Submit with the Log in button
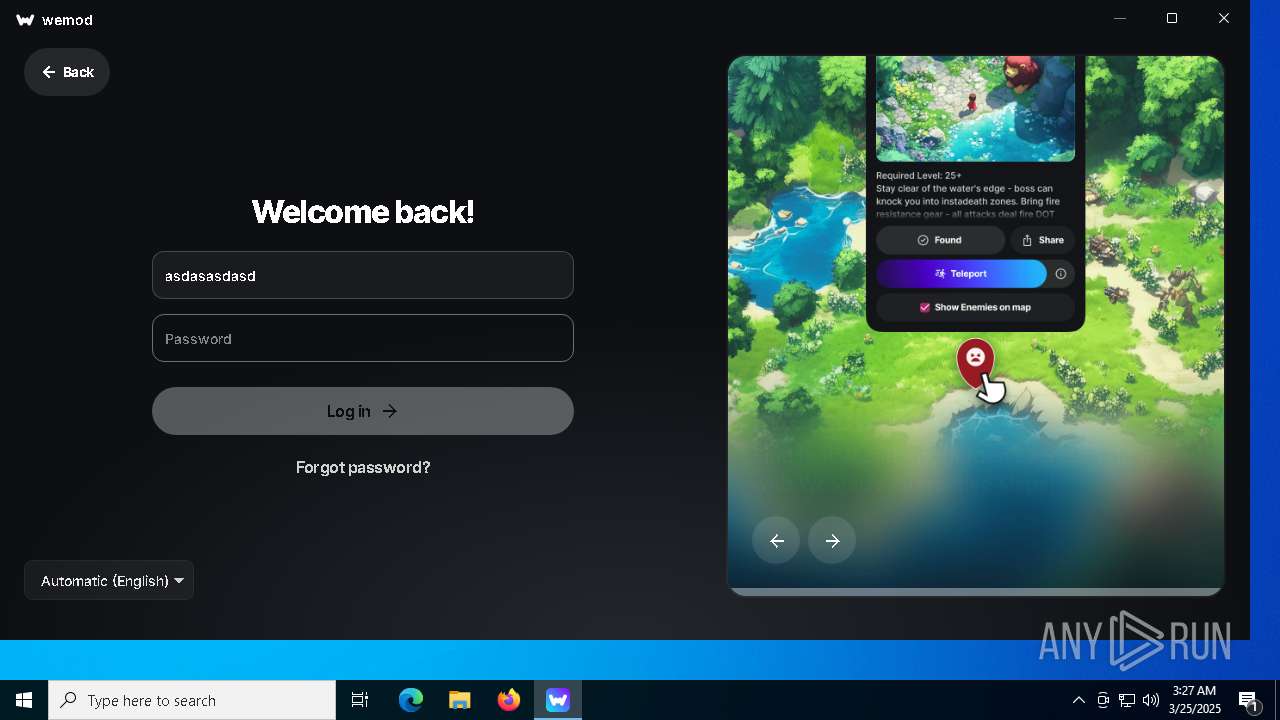The width and height of the screenshot is (1280, 720). pyautogui.click(x=363, y=411)
